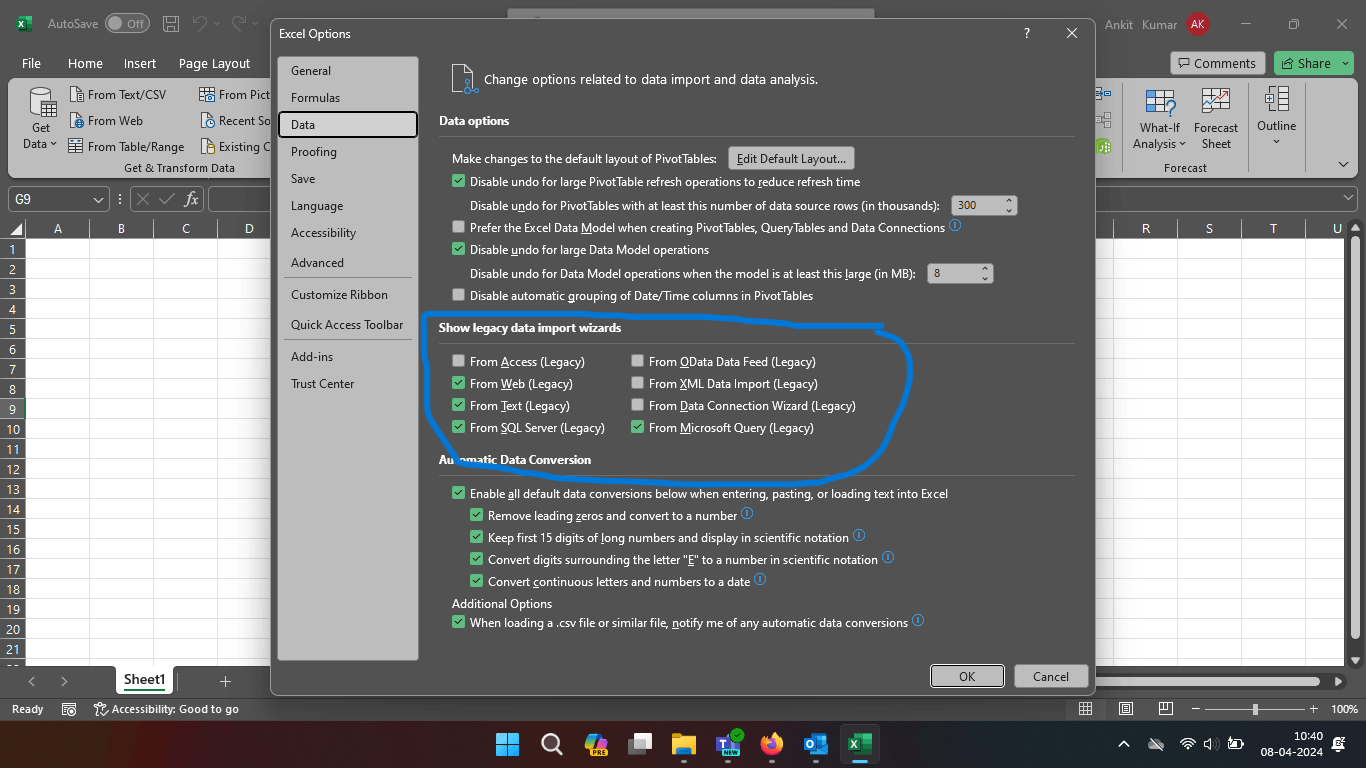Open Customize Ribbon options
Screen dimensions: 1366x768
point(348,295)
